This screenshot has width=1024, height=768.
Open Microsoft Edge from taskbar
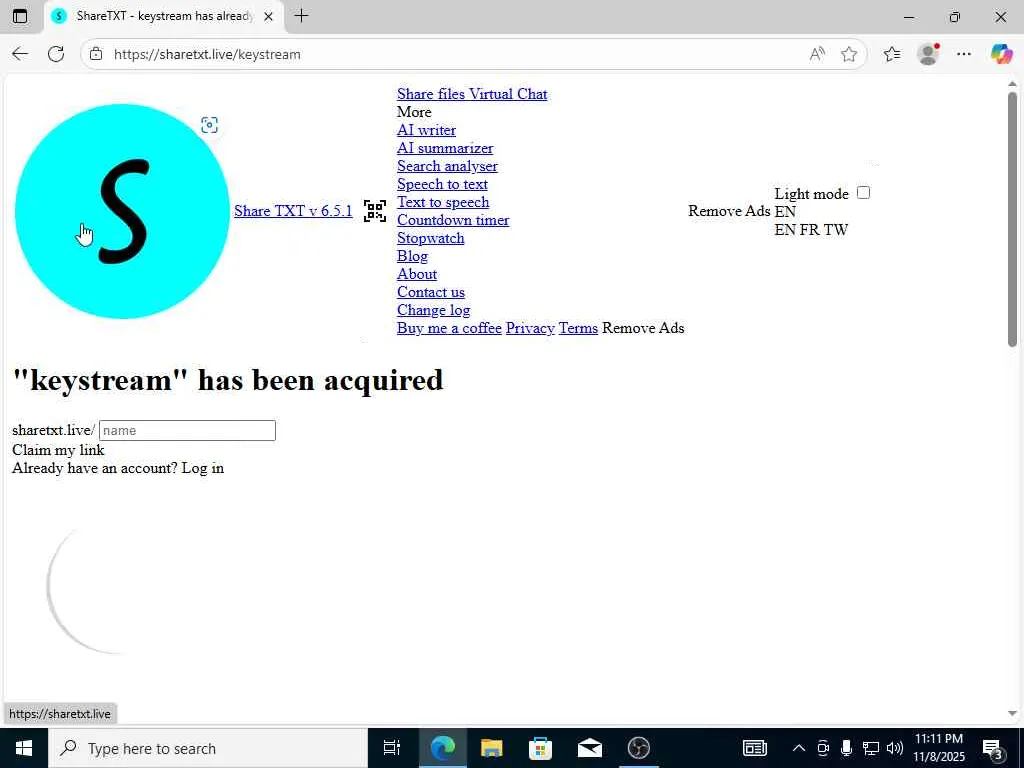(442, 748)
